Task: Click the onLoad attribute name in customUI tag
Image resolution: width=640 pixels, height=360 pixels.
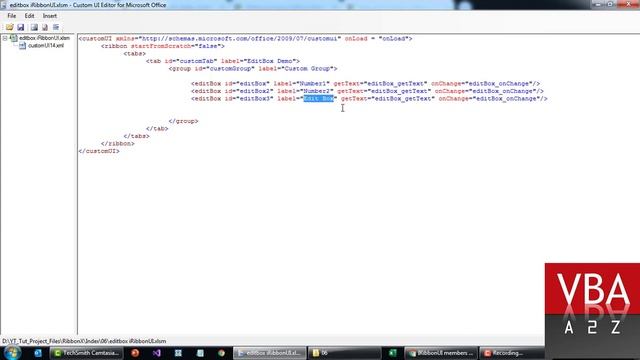Action: [x=356, y=38]
